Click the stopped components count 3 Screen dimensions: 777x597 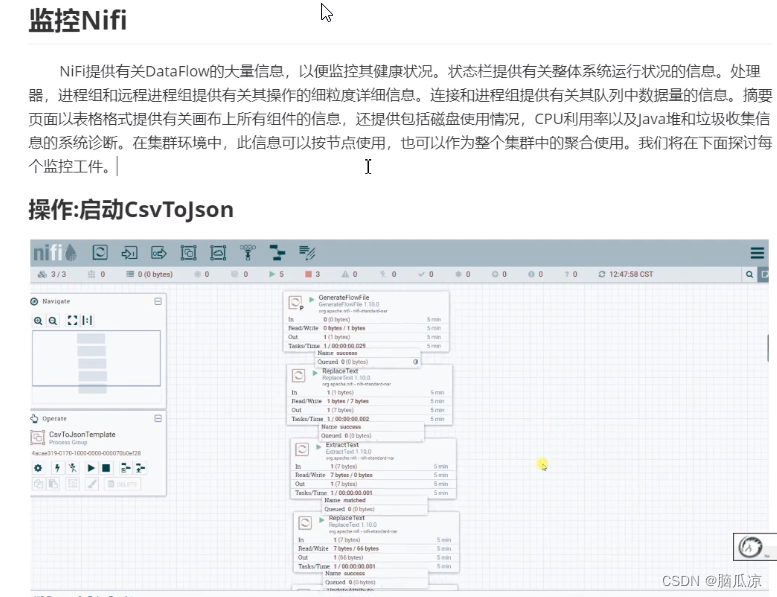pos(313,274)
